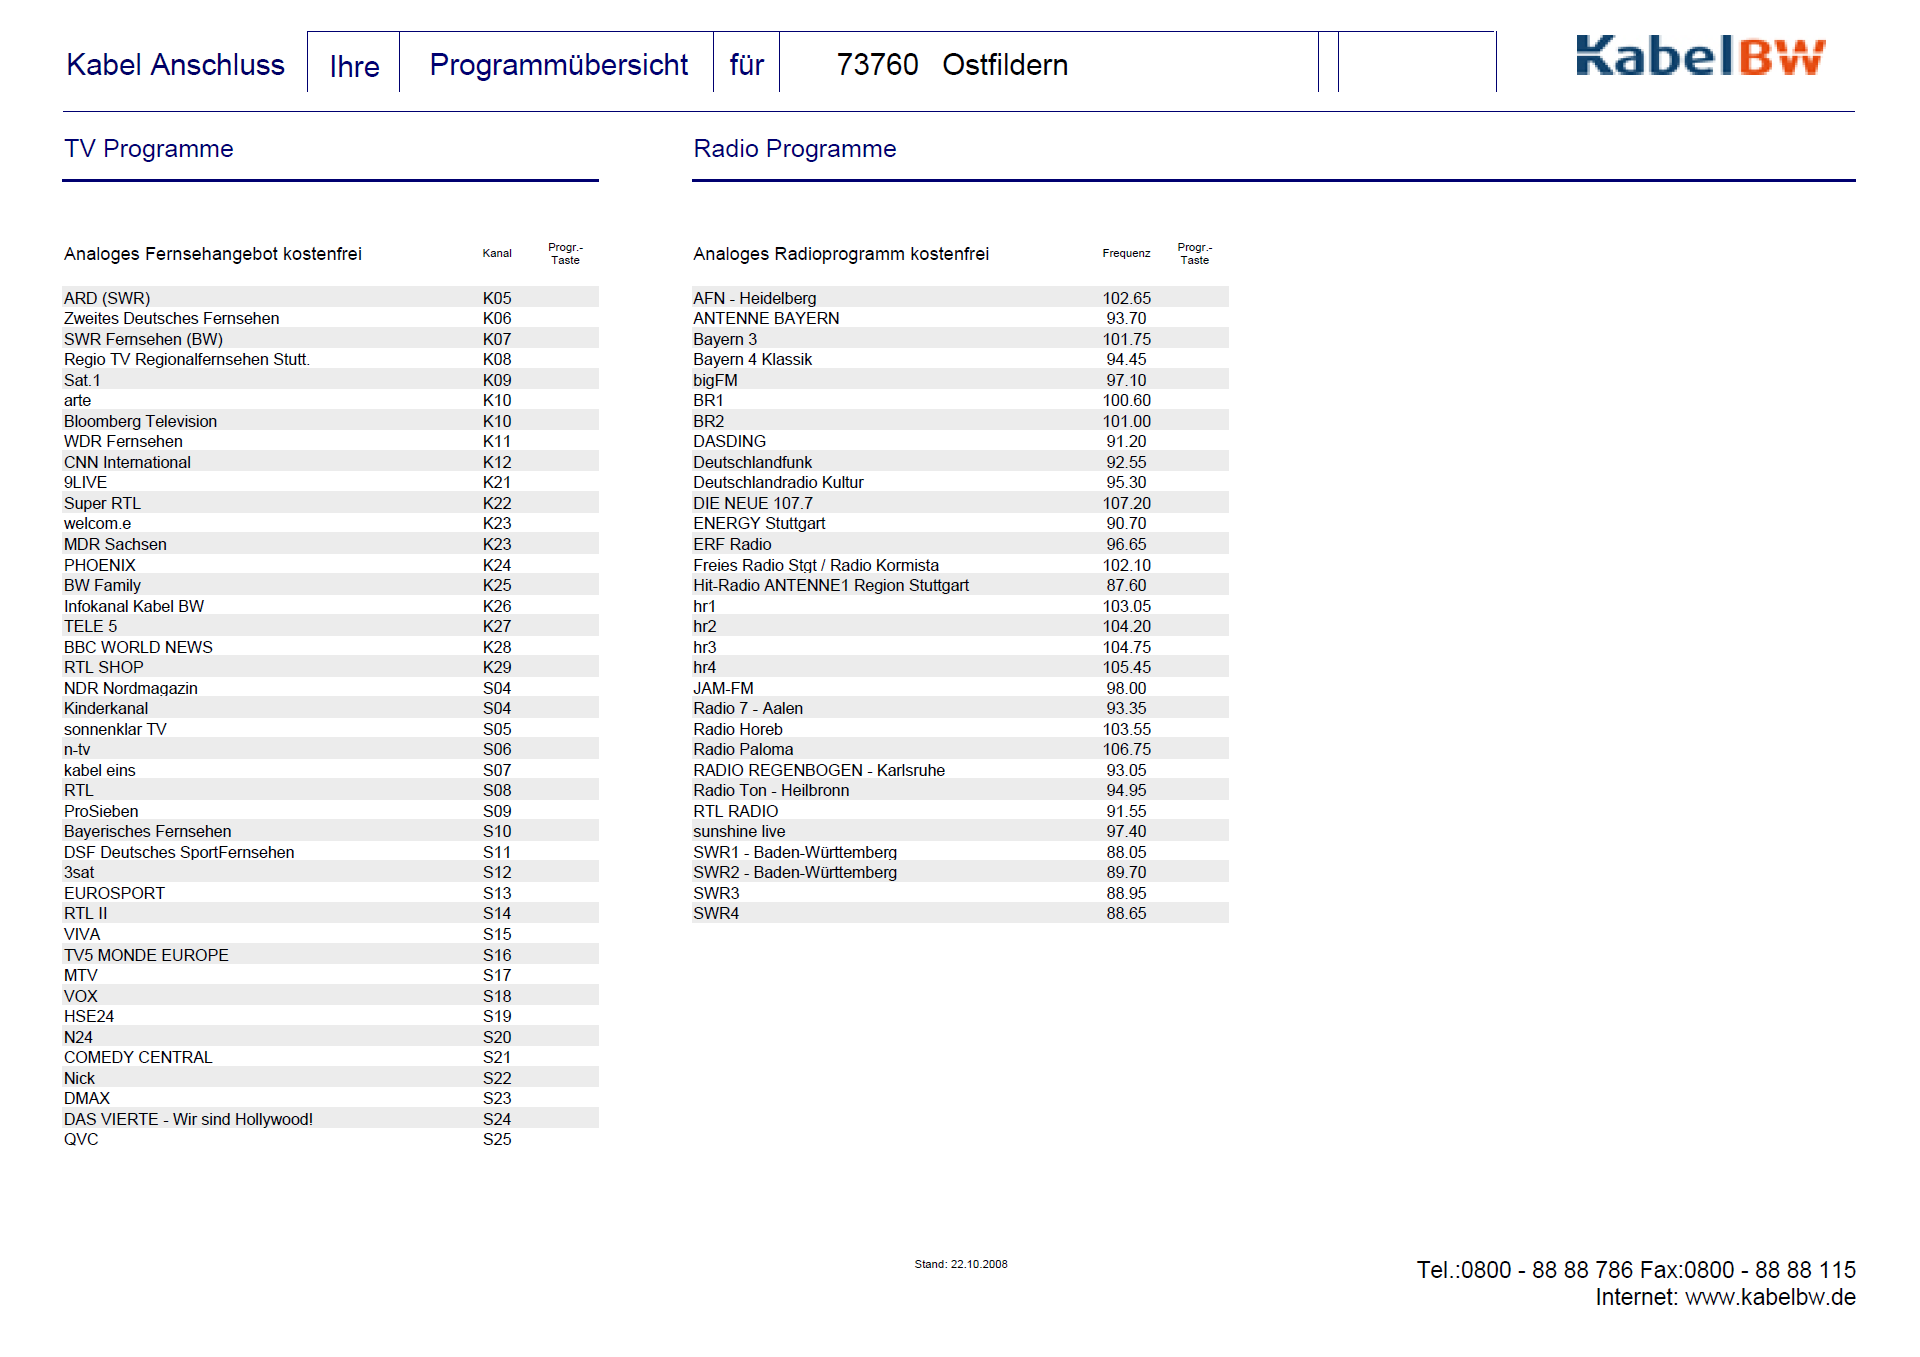
Task: Select the TV Programme heading
Action: point(149,149)
